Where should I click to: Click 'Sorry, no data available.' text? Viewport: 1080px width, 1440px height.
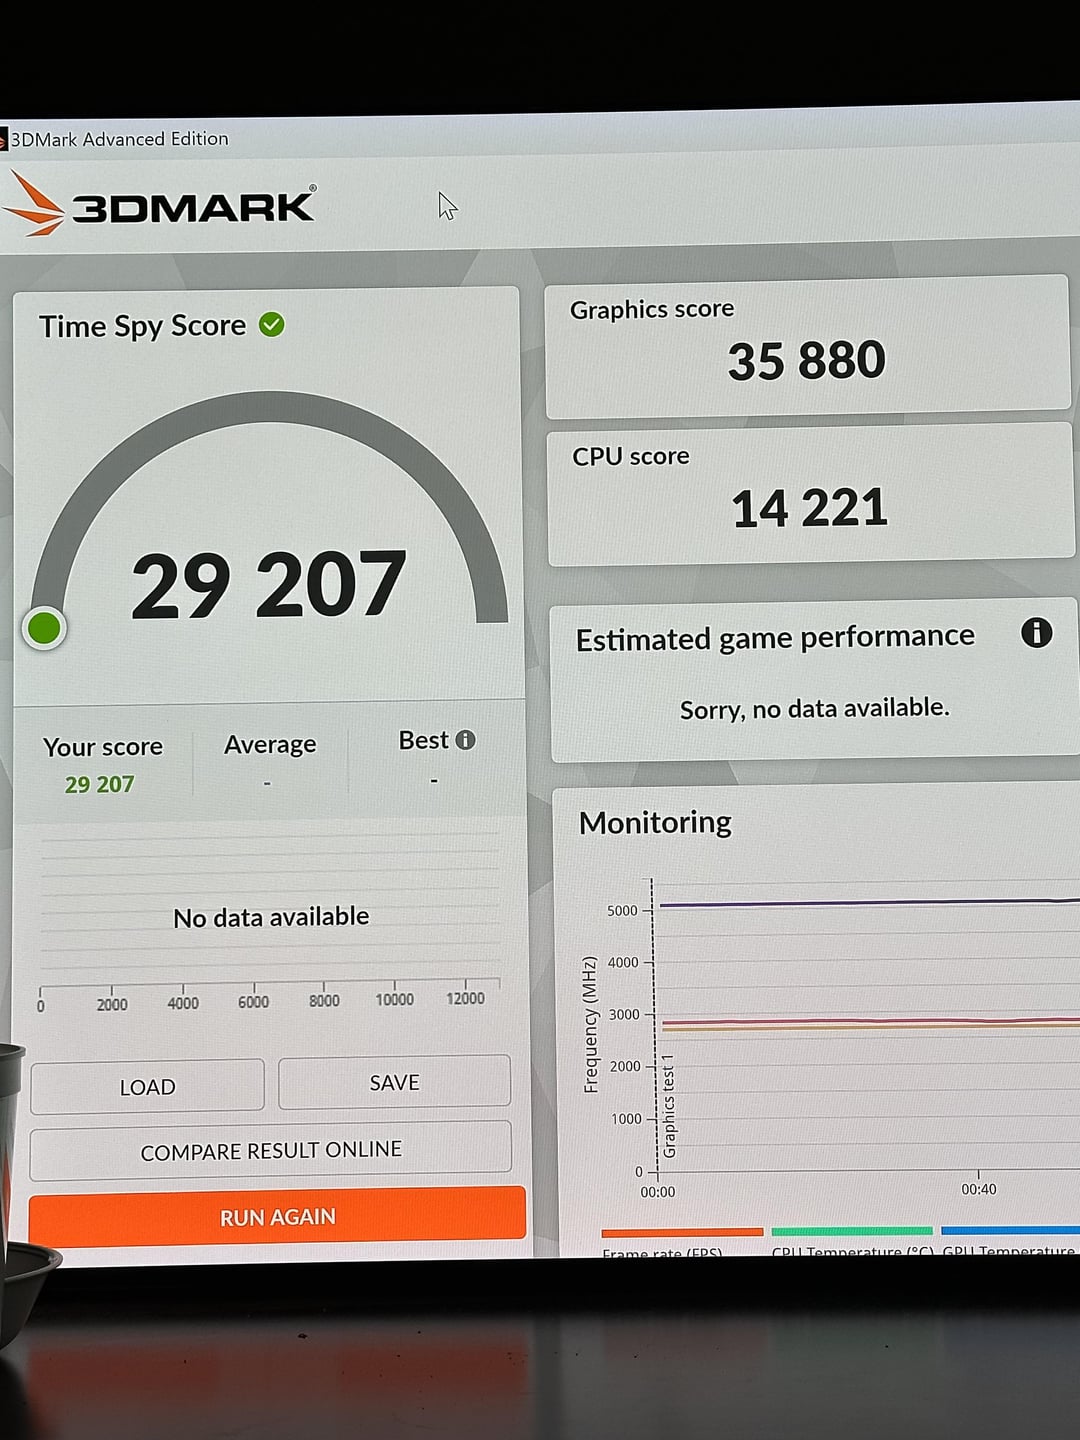point(814,709)
